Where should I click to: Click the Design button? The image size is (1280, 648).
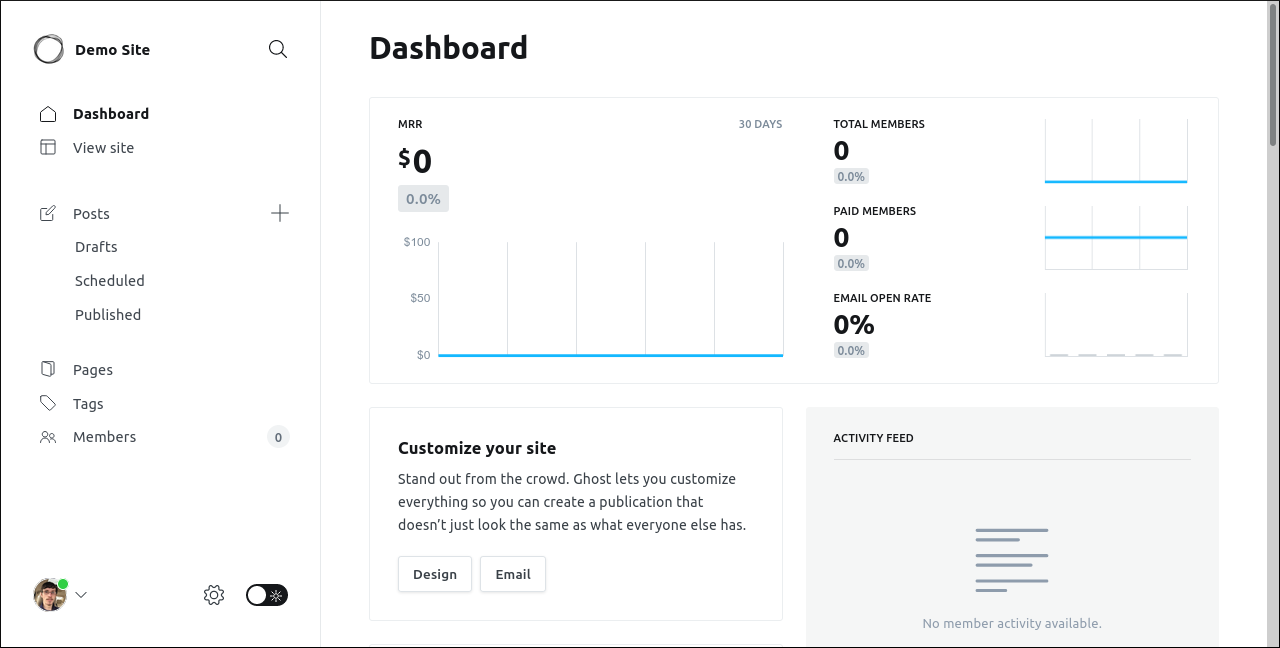click(435, 574)
